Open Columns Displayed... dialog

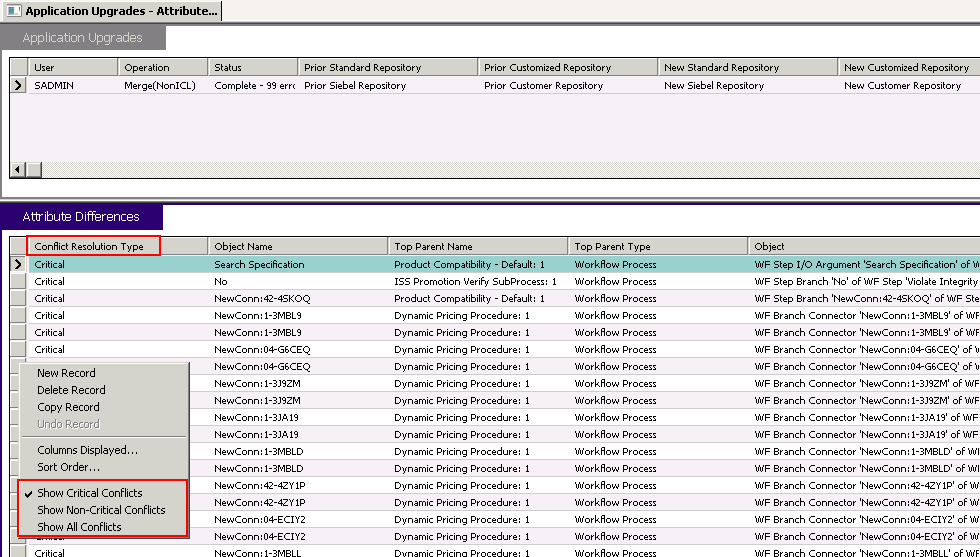[x=87, y=450]
